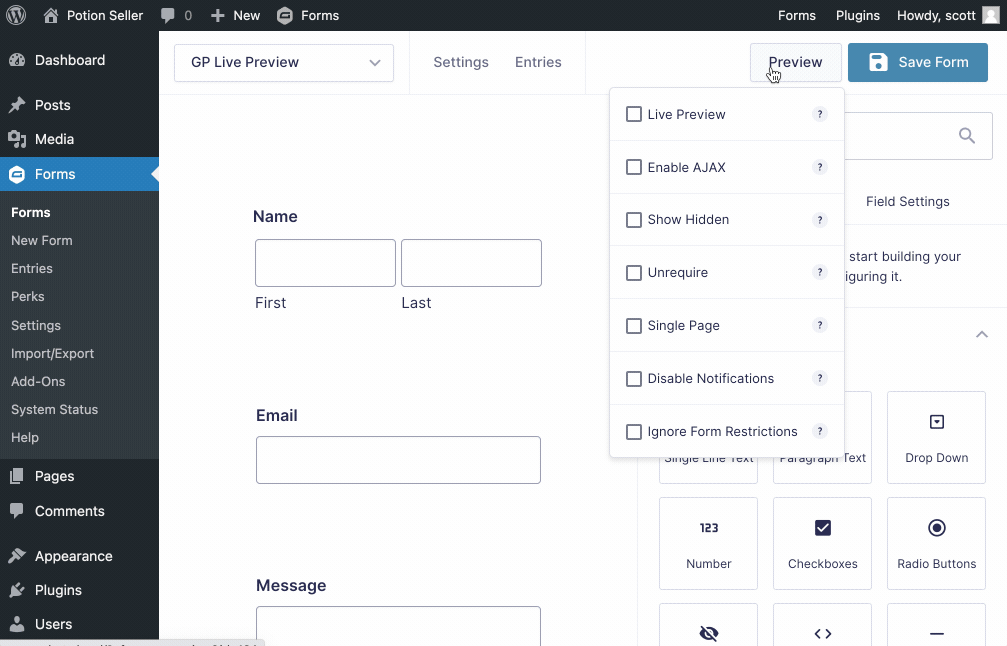This screenshot has width=1007, height=646.
Task: Add a Number field
Action: tap(708, 543)
